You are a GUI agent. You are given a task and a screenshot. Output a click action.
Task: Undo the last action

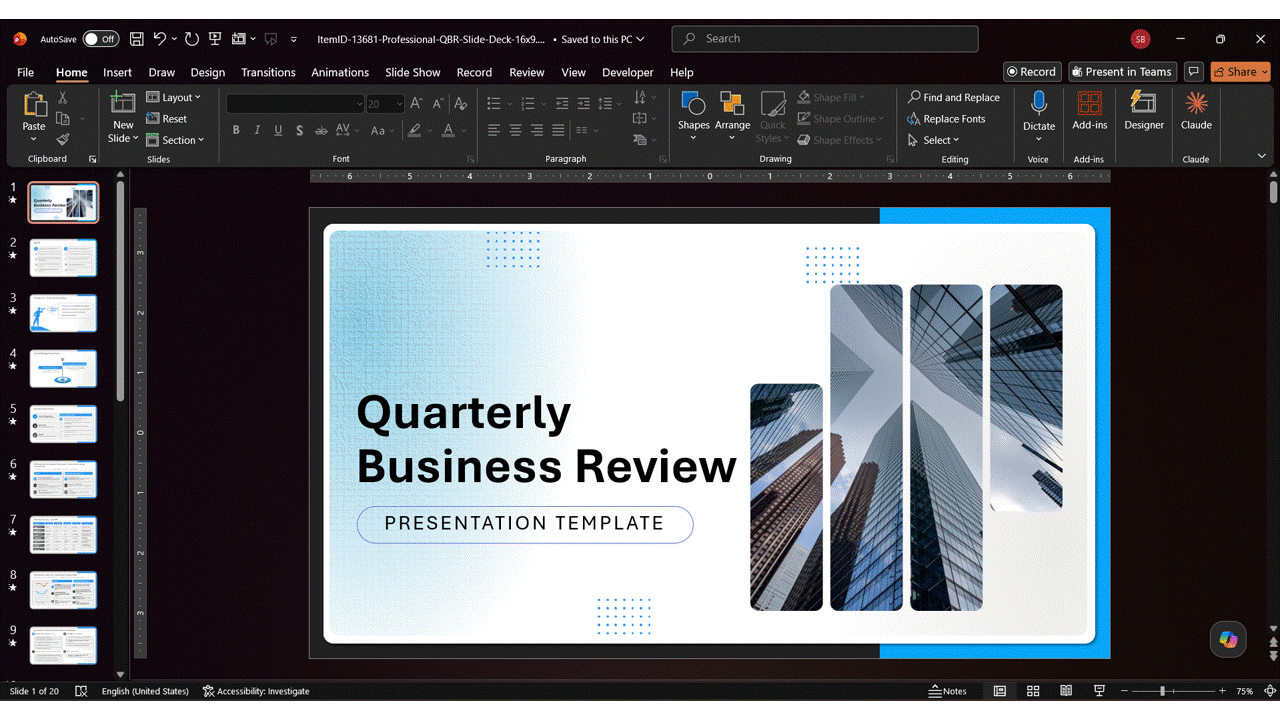pyautogui.click(x=159, y=39)
